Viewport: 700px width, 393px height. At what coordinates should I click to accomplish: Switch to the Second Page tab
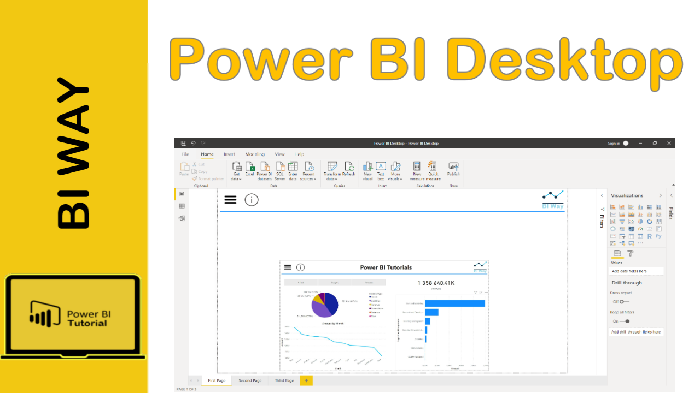(x=250, y=380)
